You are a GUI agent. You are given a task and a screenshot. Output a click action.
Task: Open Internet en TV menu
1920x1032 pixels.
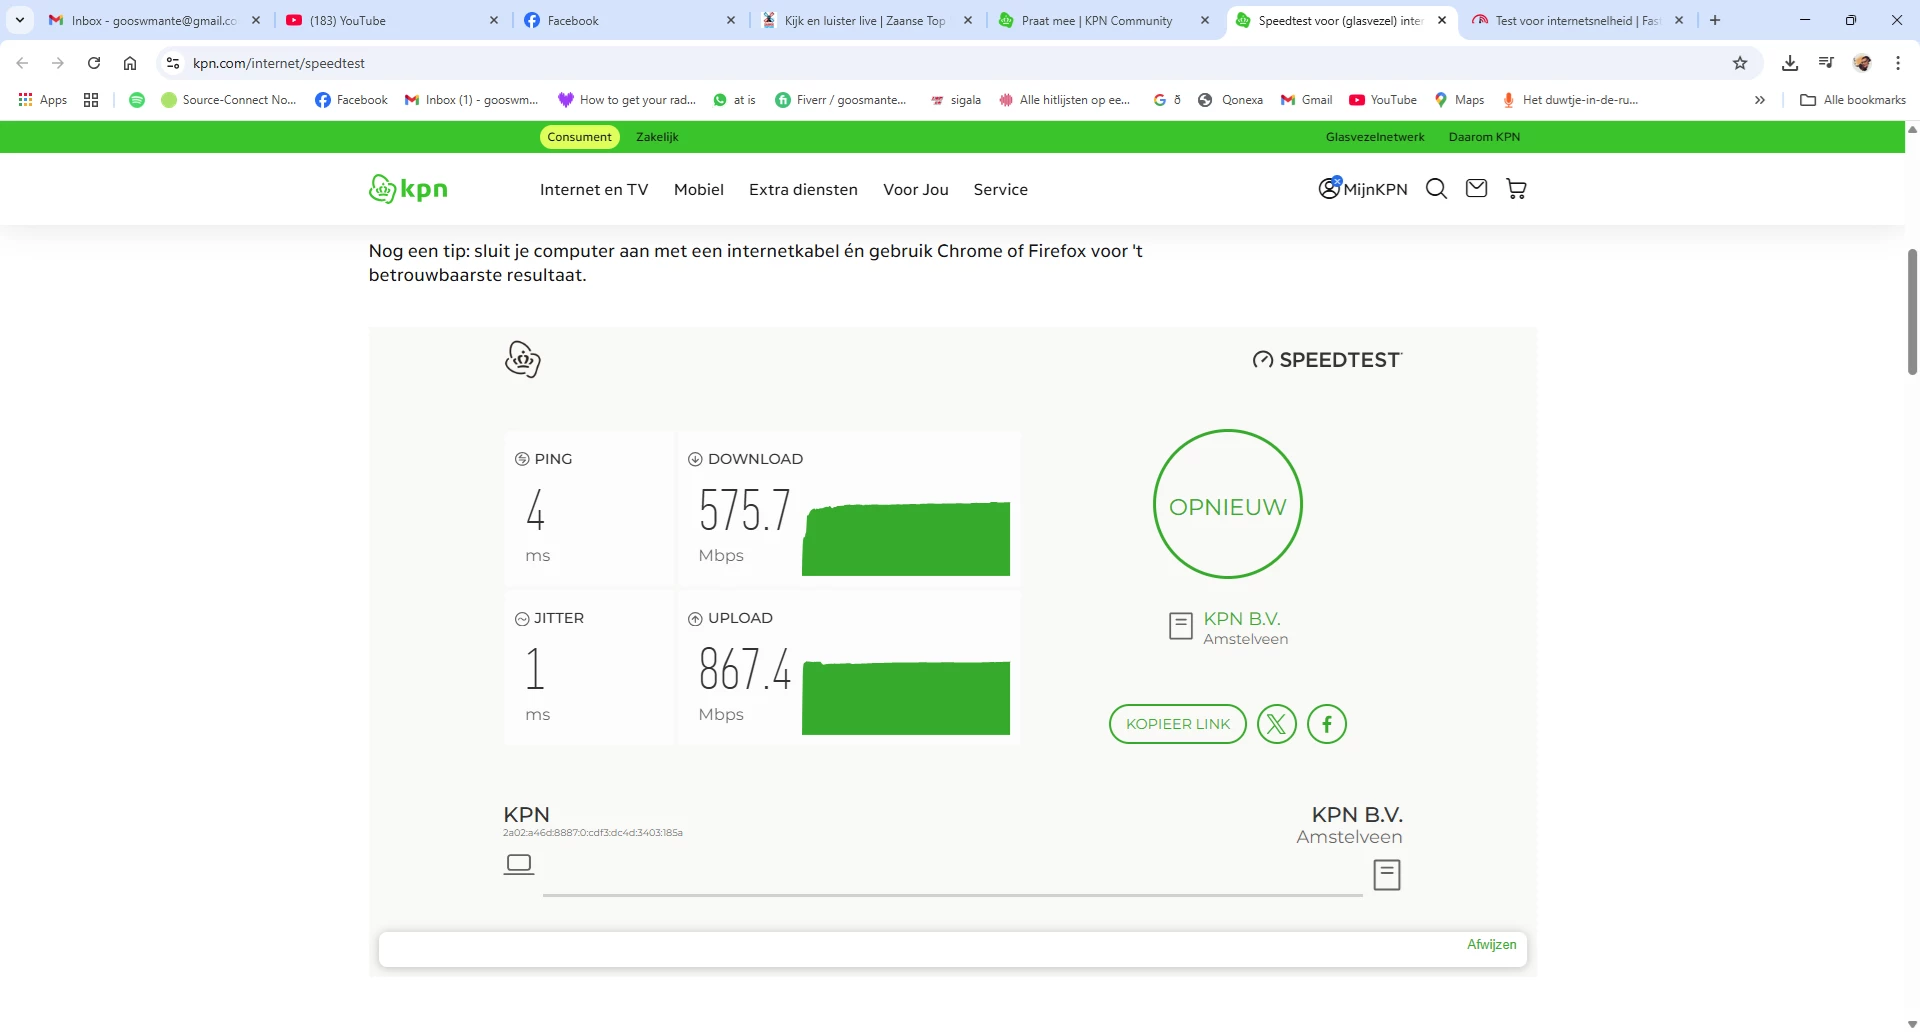594,190
